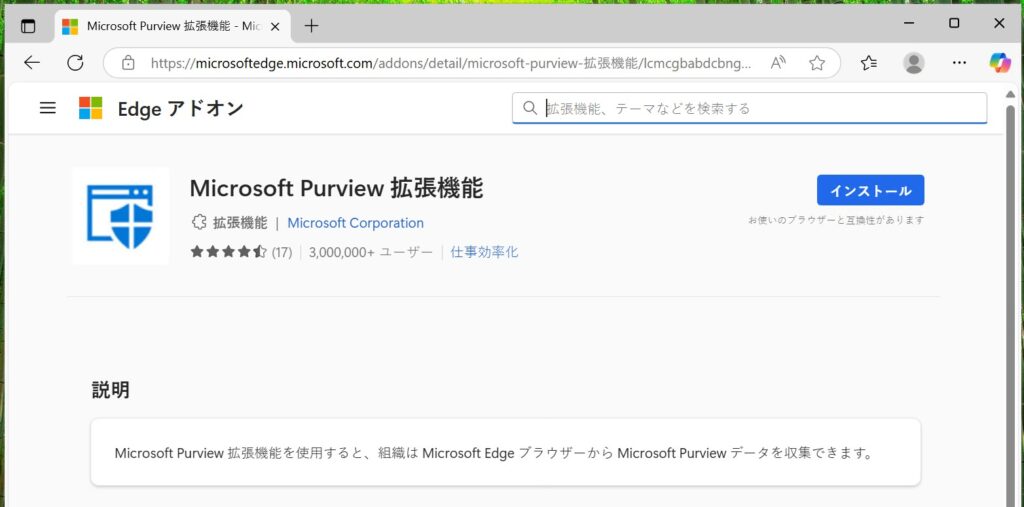Activate Read aloud icon
Image resolution: width=1024 pixels, height=507 pixels.
point(778,63)
